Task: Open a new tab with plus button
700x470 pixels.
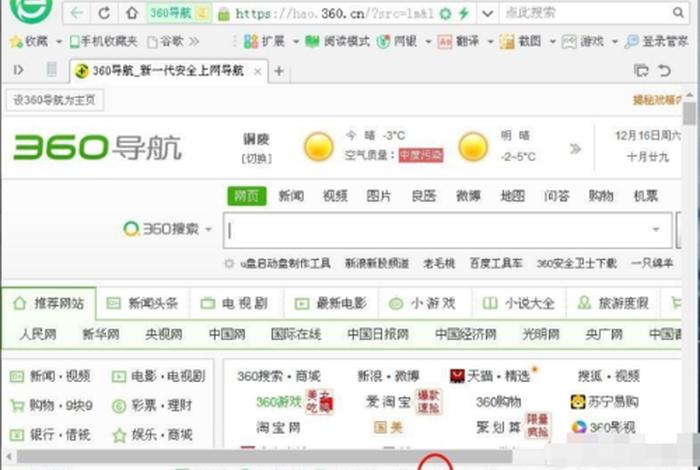Action: coord(279,71)
